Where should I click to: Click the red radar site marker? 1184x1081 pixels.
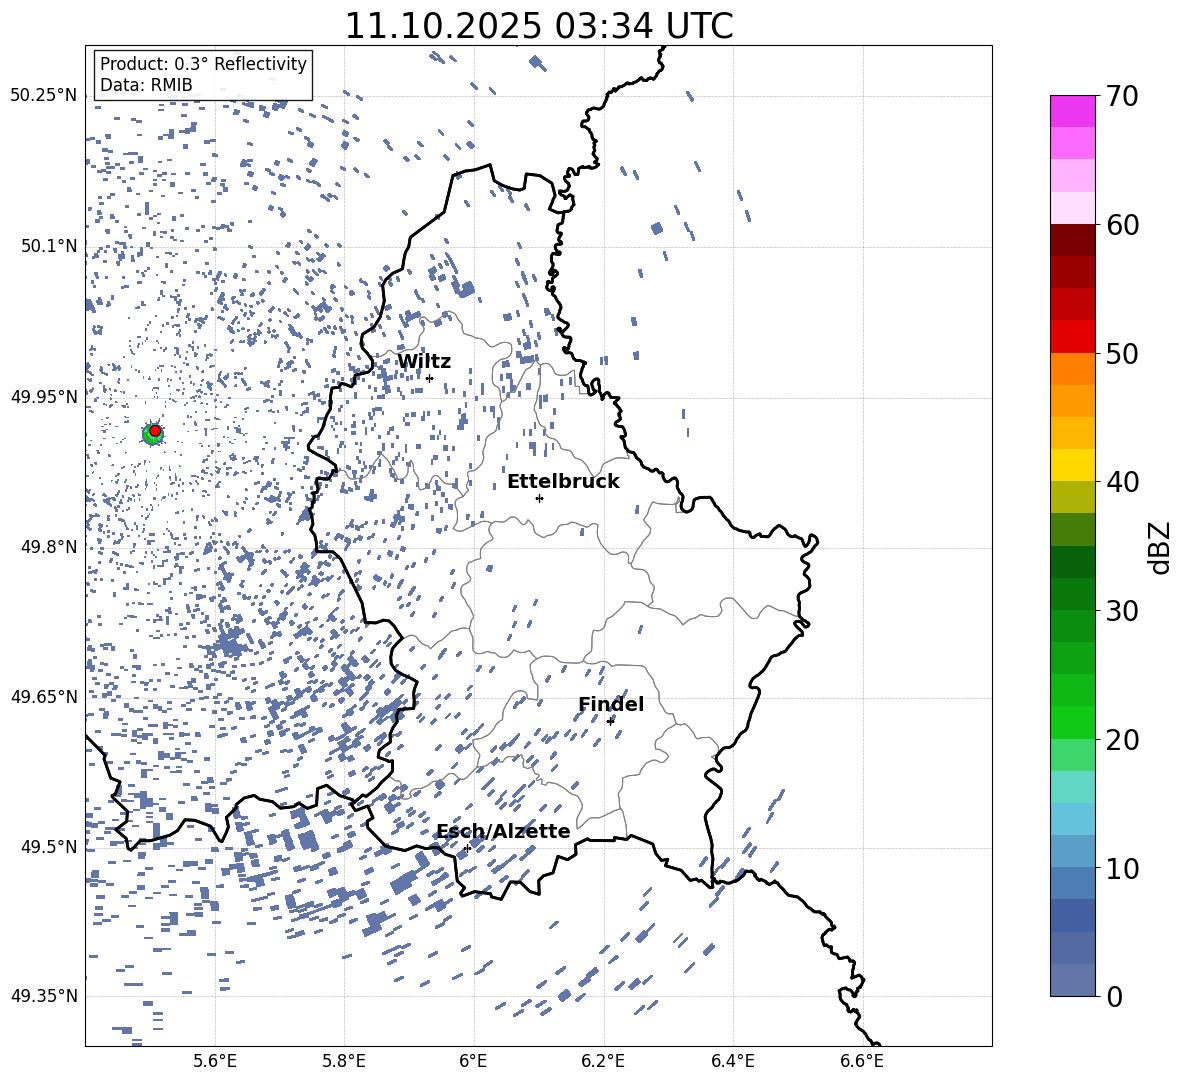(x=155, y=431)
